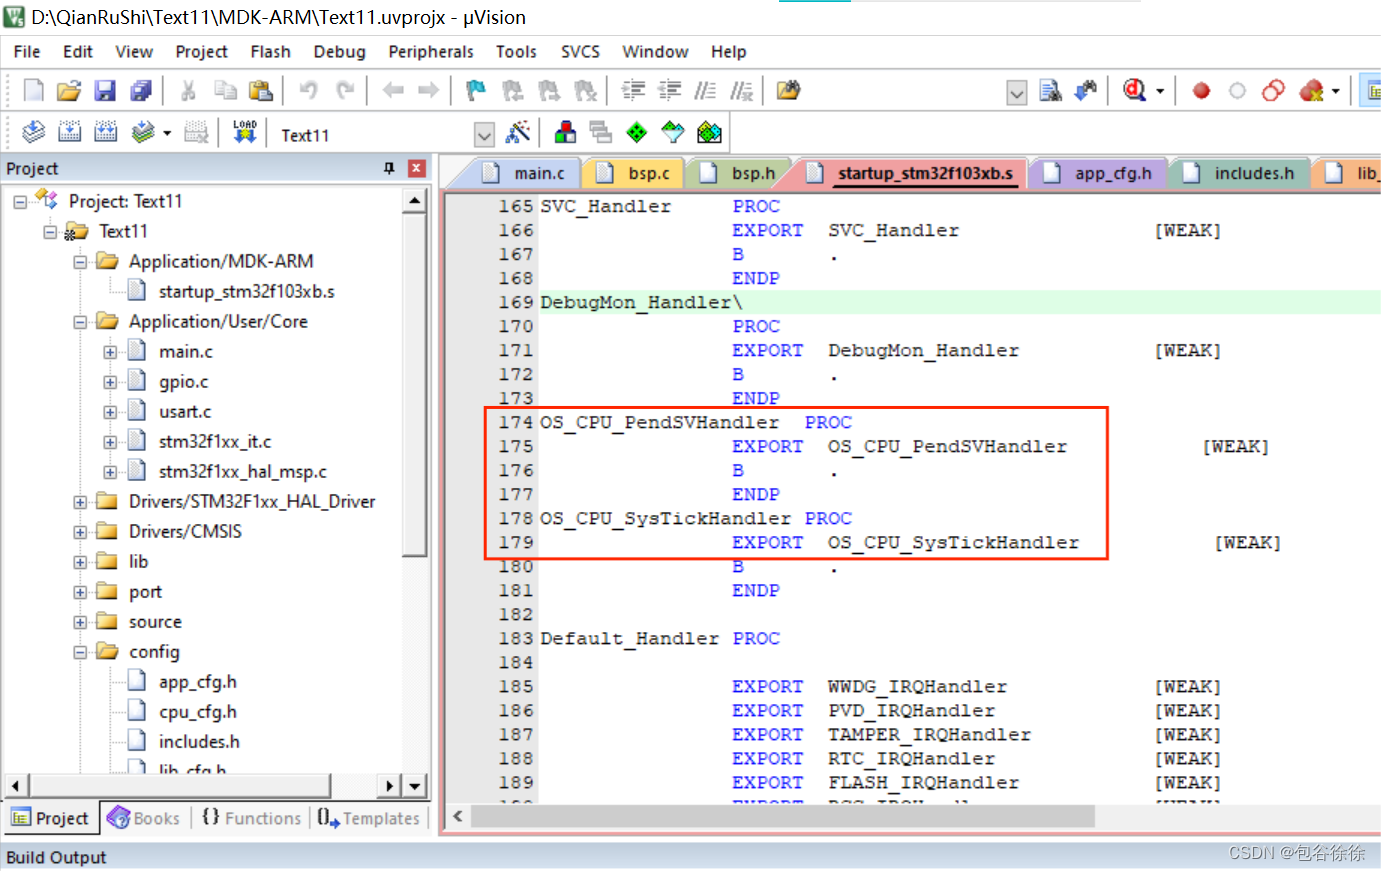Open the Project menu
Image resolution: width=1381 pixels, height=871 pixels.
pyautogui.click(x=201, y=51)
